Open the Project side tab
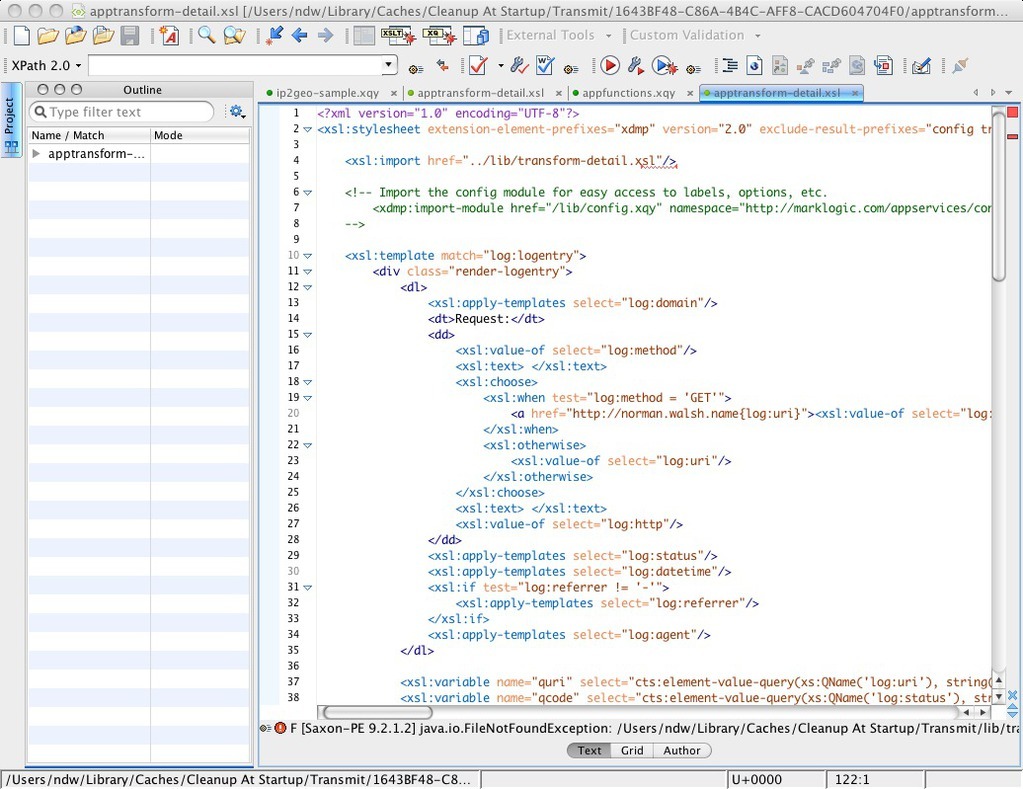Image resolution: width=1023 pixels, height=789 pixels. click(10, 120)
